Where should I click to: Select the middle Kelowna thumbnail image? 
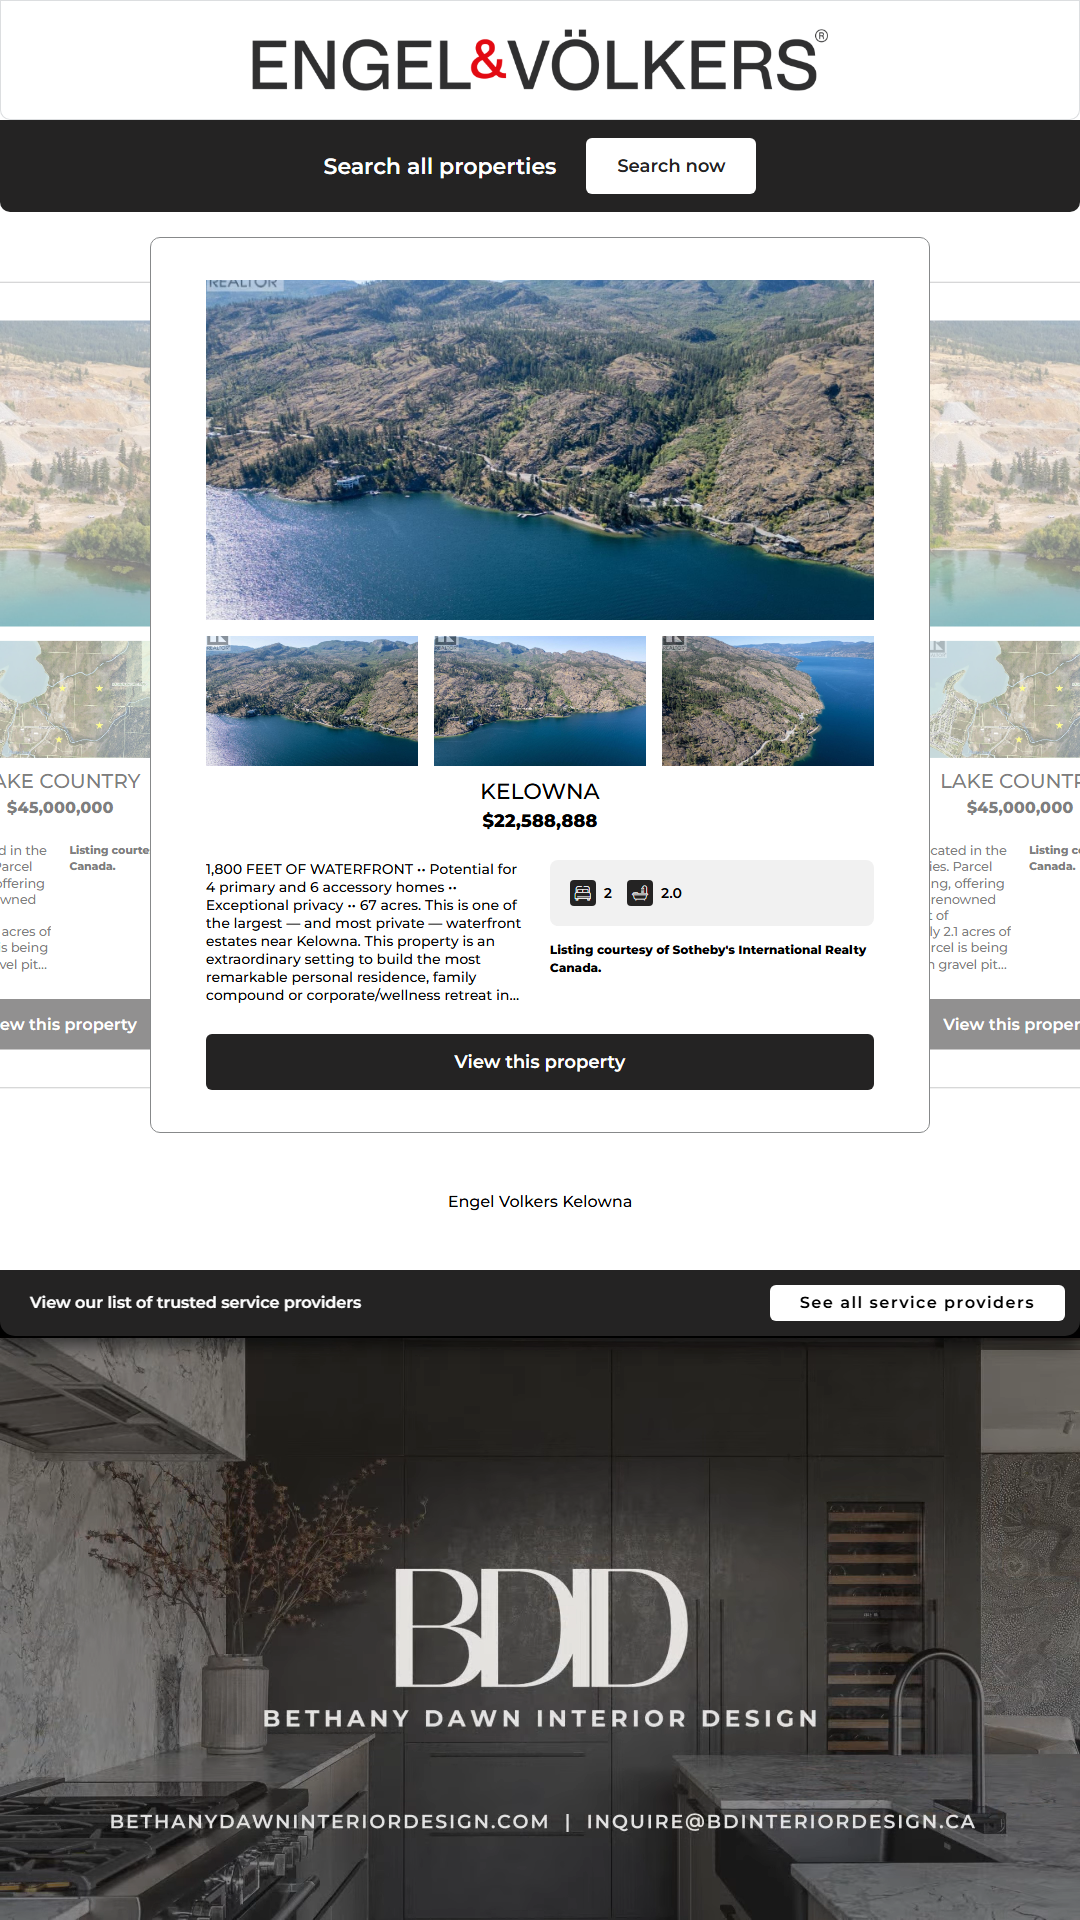[540, 701]
